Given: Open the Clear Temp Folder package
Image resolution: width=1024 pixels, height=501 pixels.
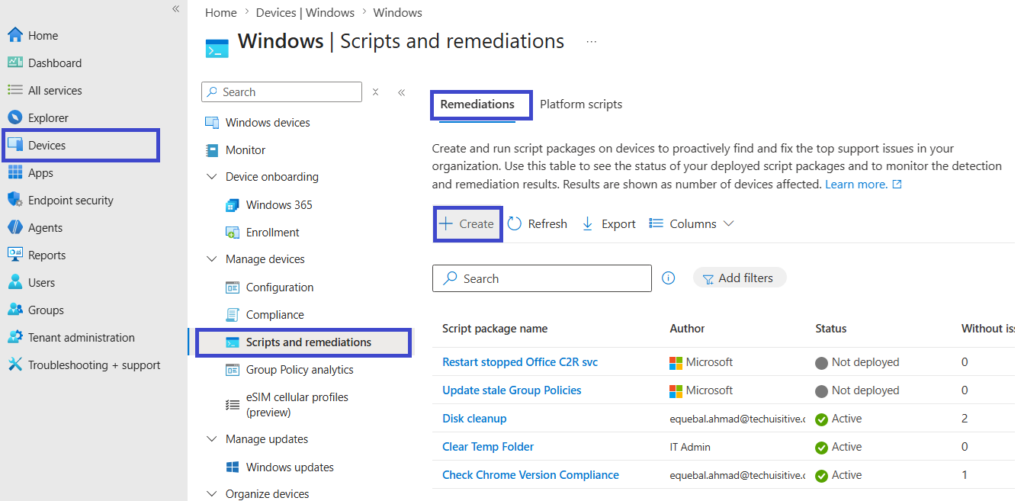Looking at the screenshot, I should (x=488, y=447).
